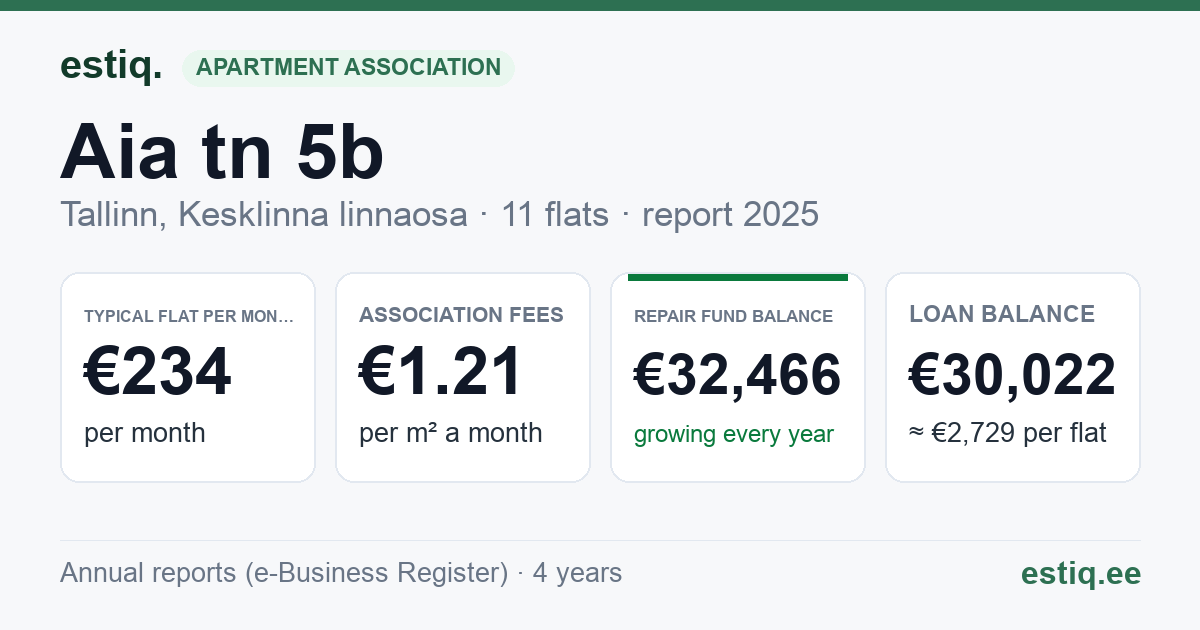Select the APARTMENT ASSOCIATION badge

(x=348, y=67)
